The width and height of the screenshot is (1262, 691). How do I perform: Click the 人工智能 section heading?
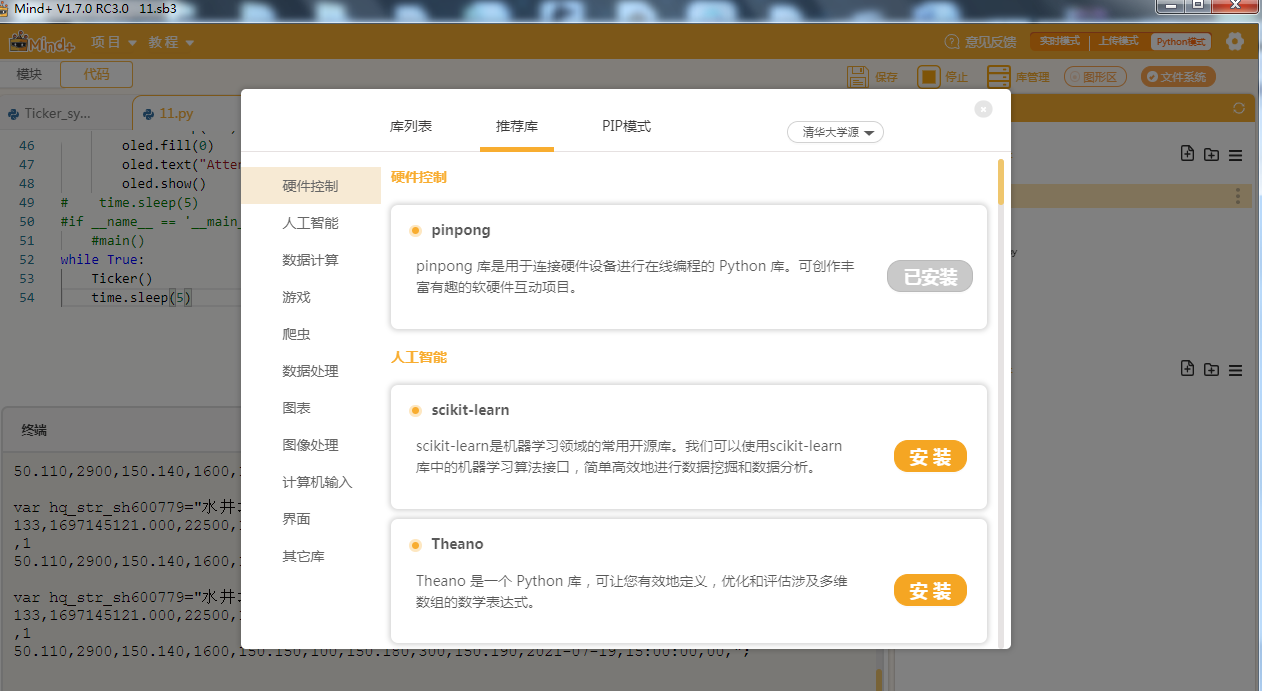(418, 357)
